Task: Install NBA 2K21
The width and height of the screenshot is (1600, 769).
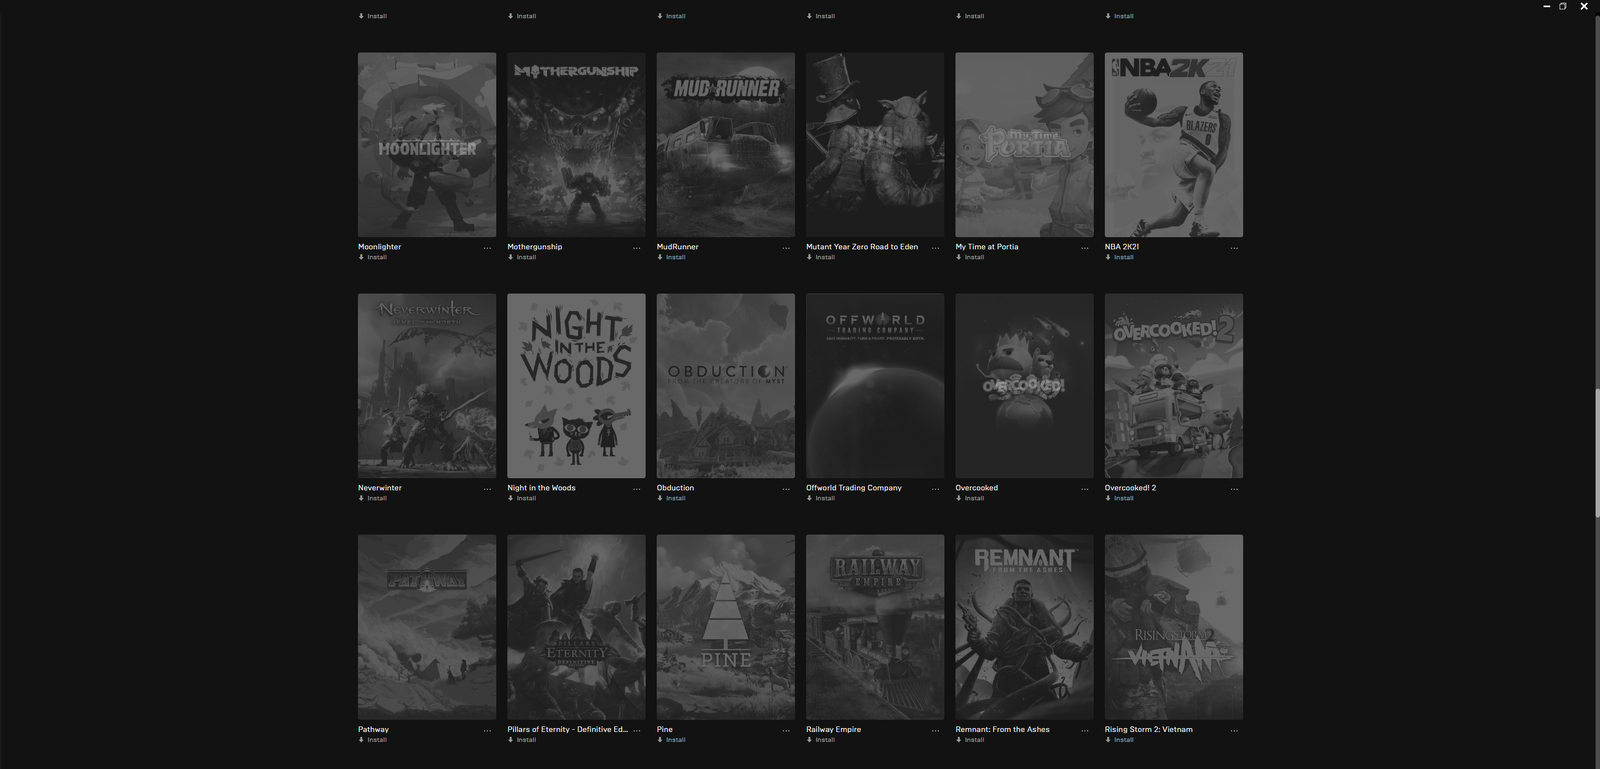Action: (x=1119, y=257)
